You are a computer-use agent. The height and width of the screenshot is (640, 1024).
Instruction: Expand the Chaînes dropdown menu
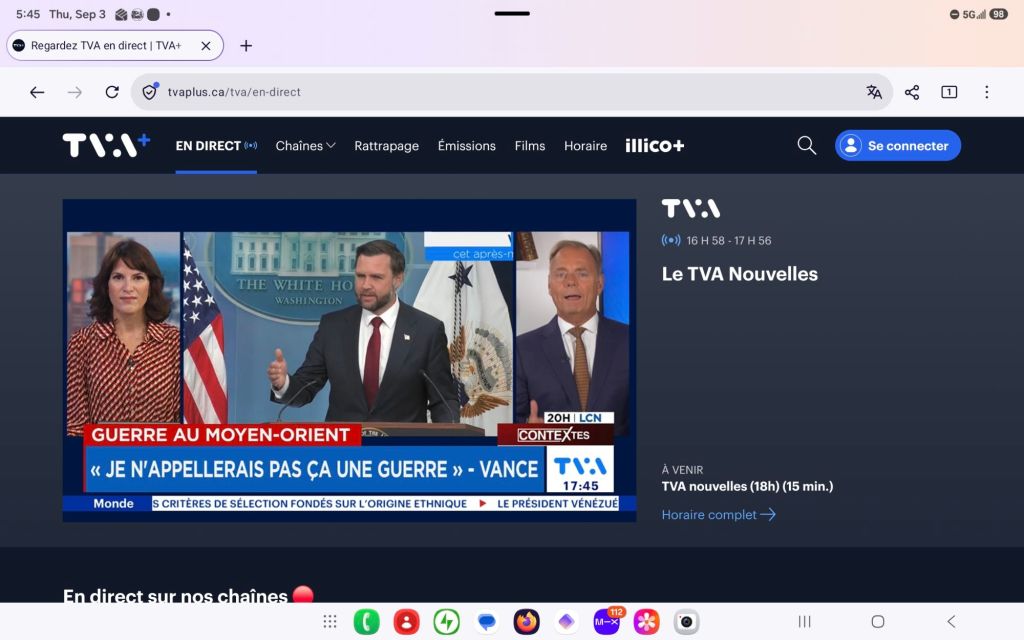tap(305, 146)
